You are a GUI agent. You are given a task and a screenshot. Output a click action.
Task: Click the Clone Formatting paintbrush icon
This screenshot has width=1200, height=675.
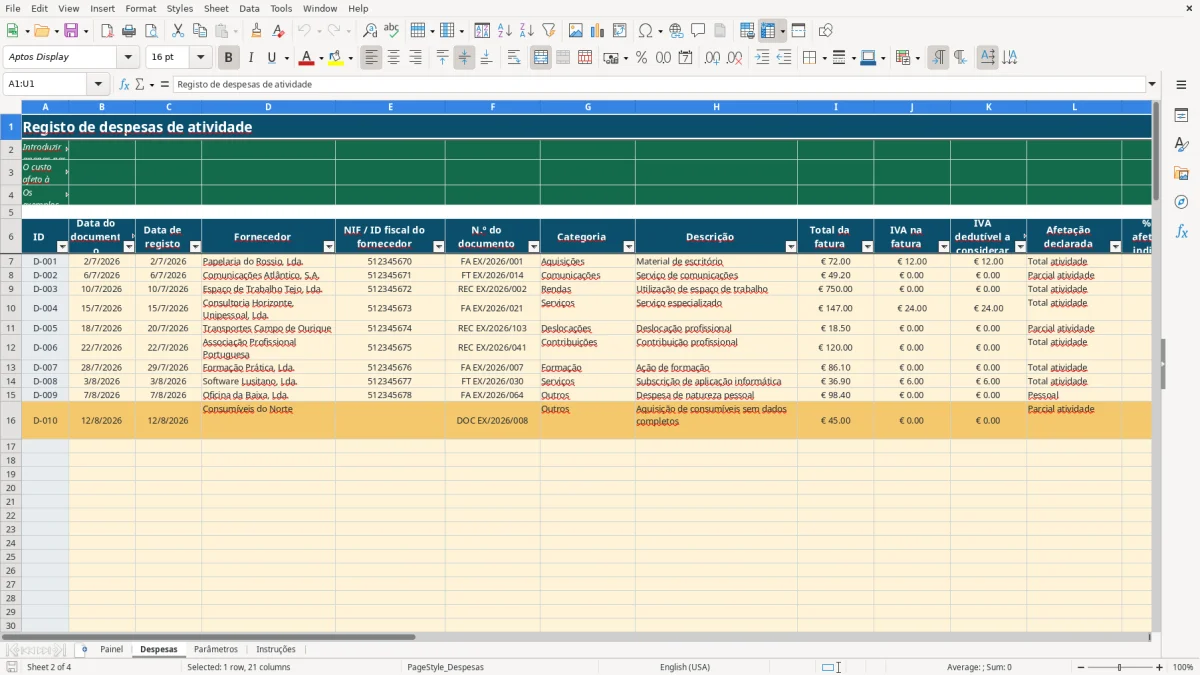[x=256, y=31]
